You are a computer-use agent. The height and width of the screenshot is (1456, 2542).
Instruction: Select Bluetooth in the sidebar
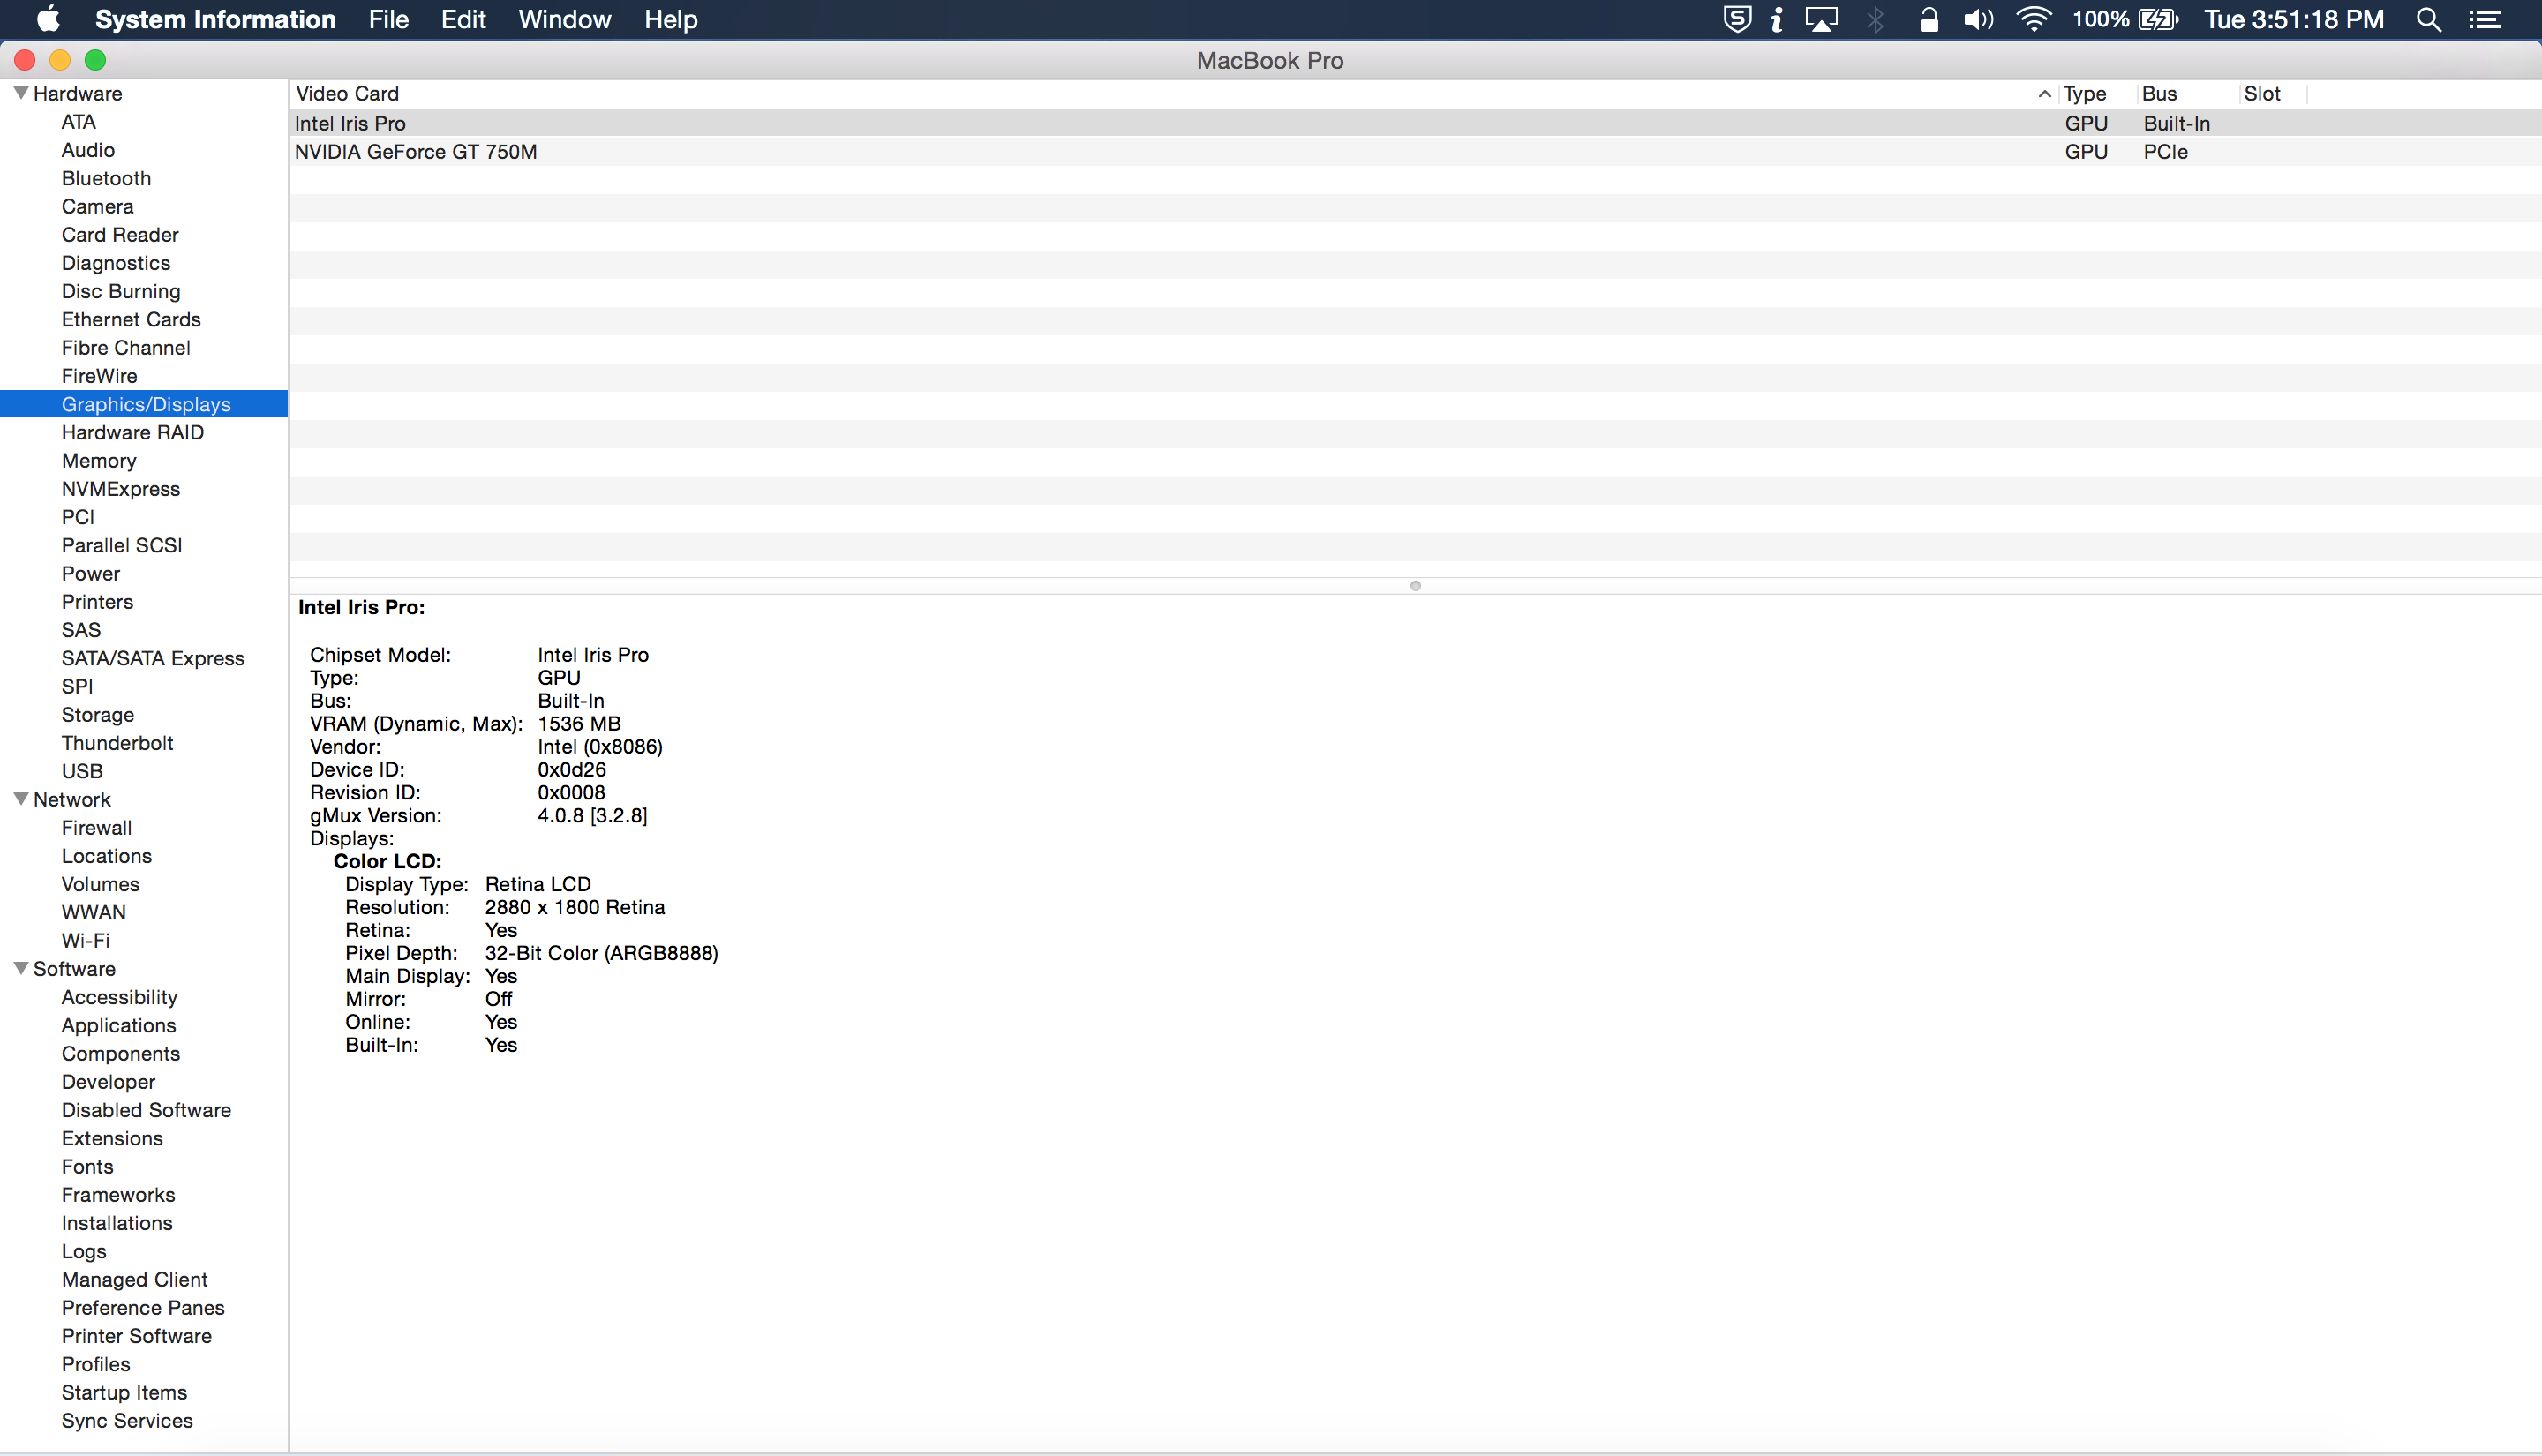[x=106, y=178]
